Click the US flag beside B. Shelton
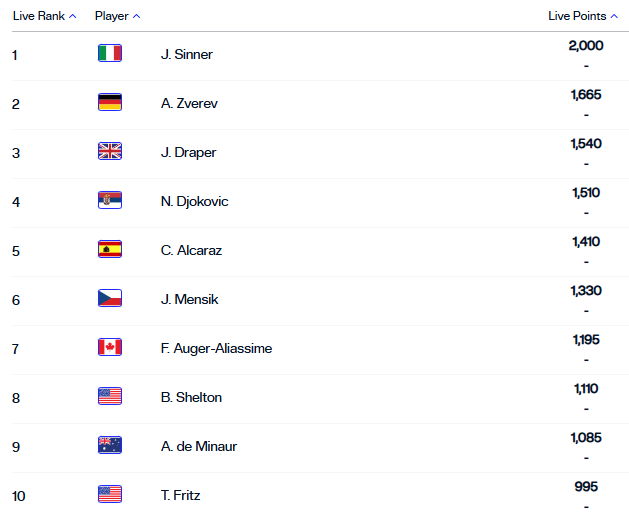The image size is (629, 520). tap(110, 397)
